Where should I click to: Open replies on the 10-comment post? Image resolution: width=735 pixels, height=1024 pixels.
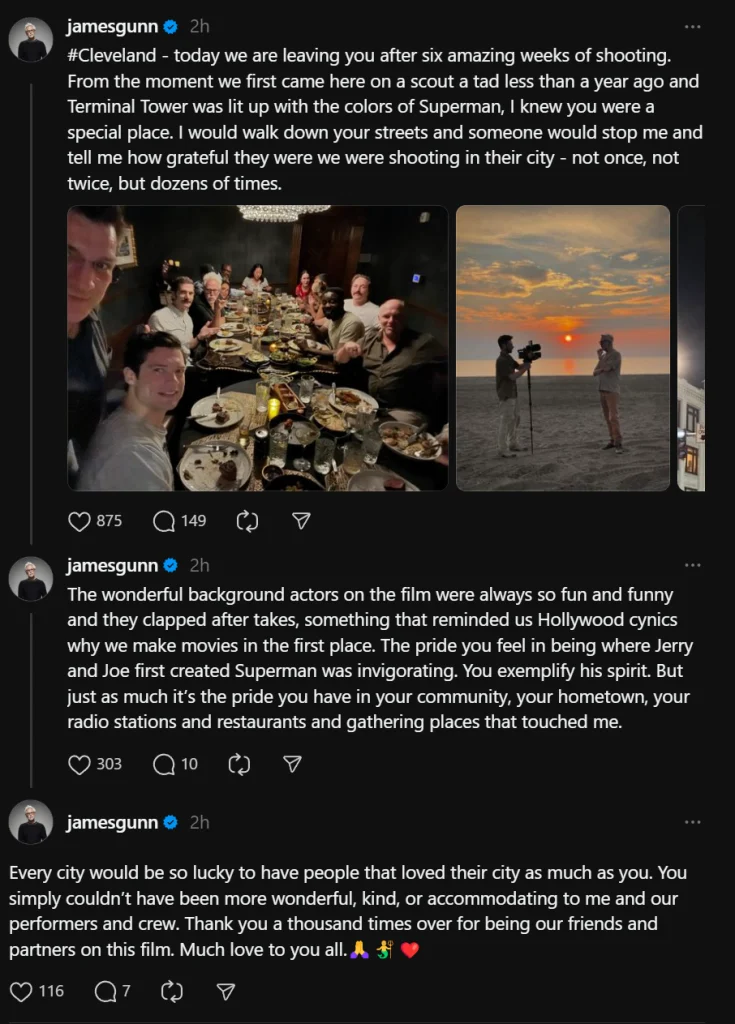pos(164,764)
